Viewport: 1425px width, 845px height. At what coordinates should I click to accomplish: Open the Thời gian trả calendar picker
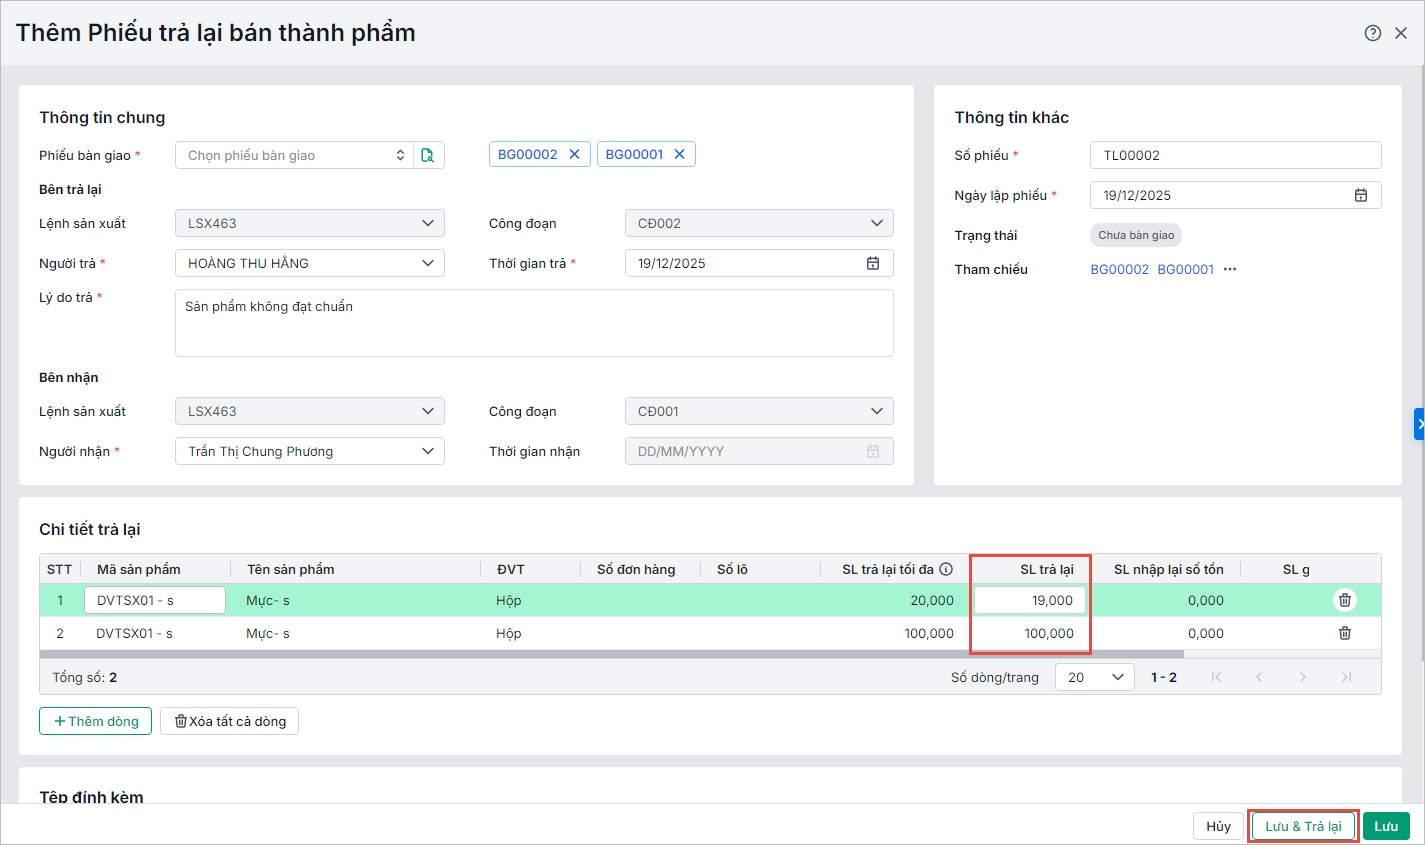coord(872,263)
